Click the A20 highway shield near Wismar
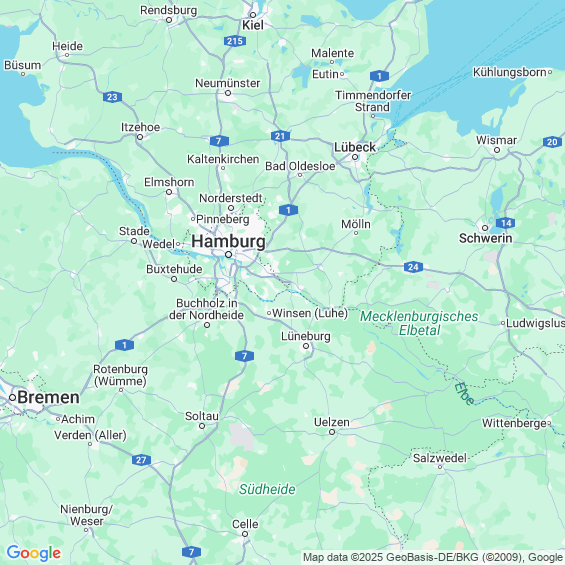565x565 pixels. click(x=552, y=142)
